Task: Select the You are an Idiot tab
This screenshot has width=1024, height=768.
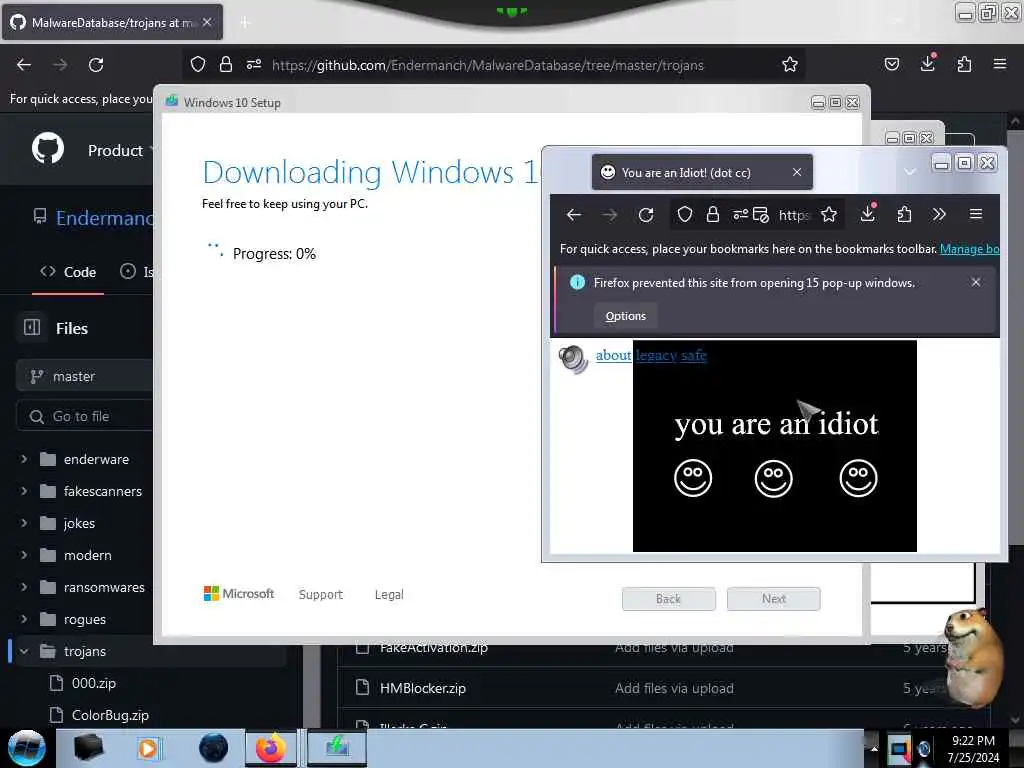Action: click(x=702, y=172)
